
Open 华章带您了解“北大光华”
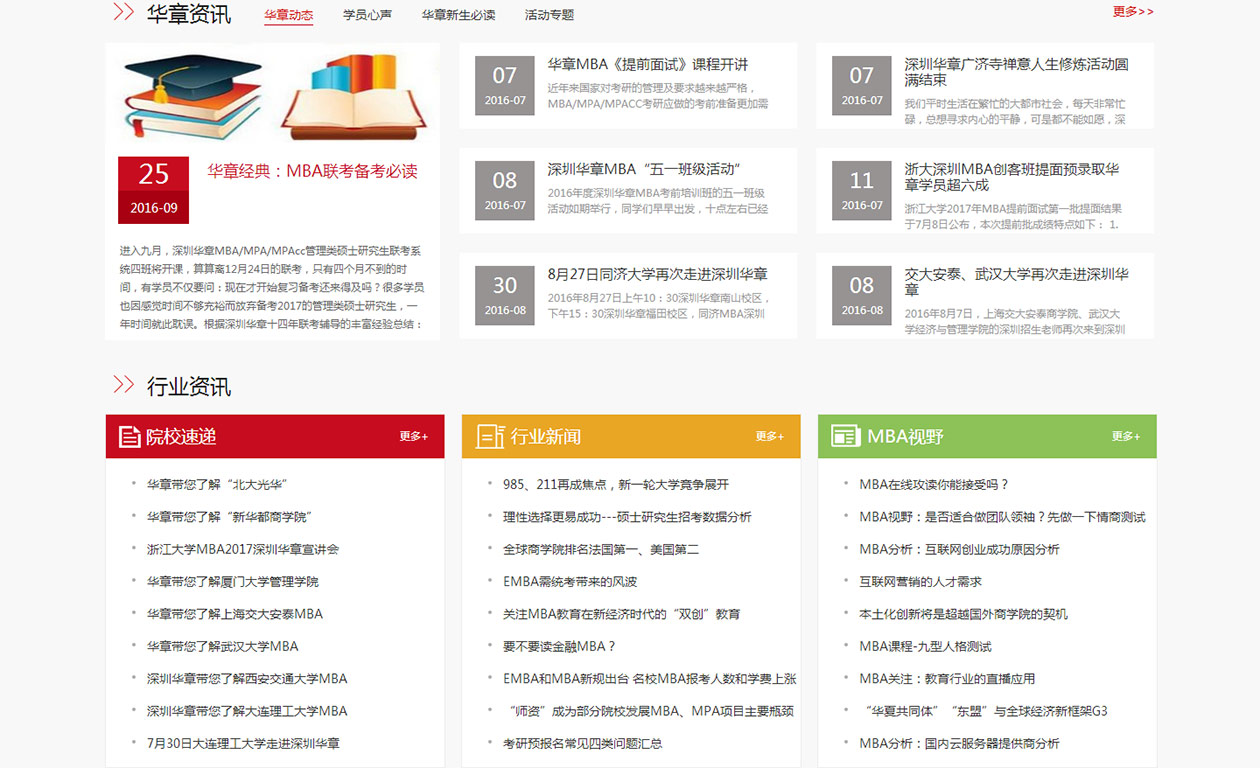click(x=217, y=485)
